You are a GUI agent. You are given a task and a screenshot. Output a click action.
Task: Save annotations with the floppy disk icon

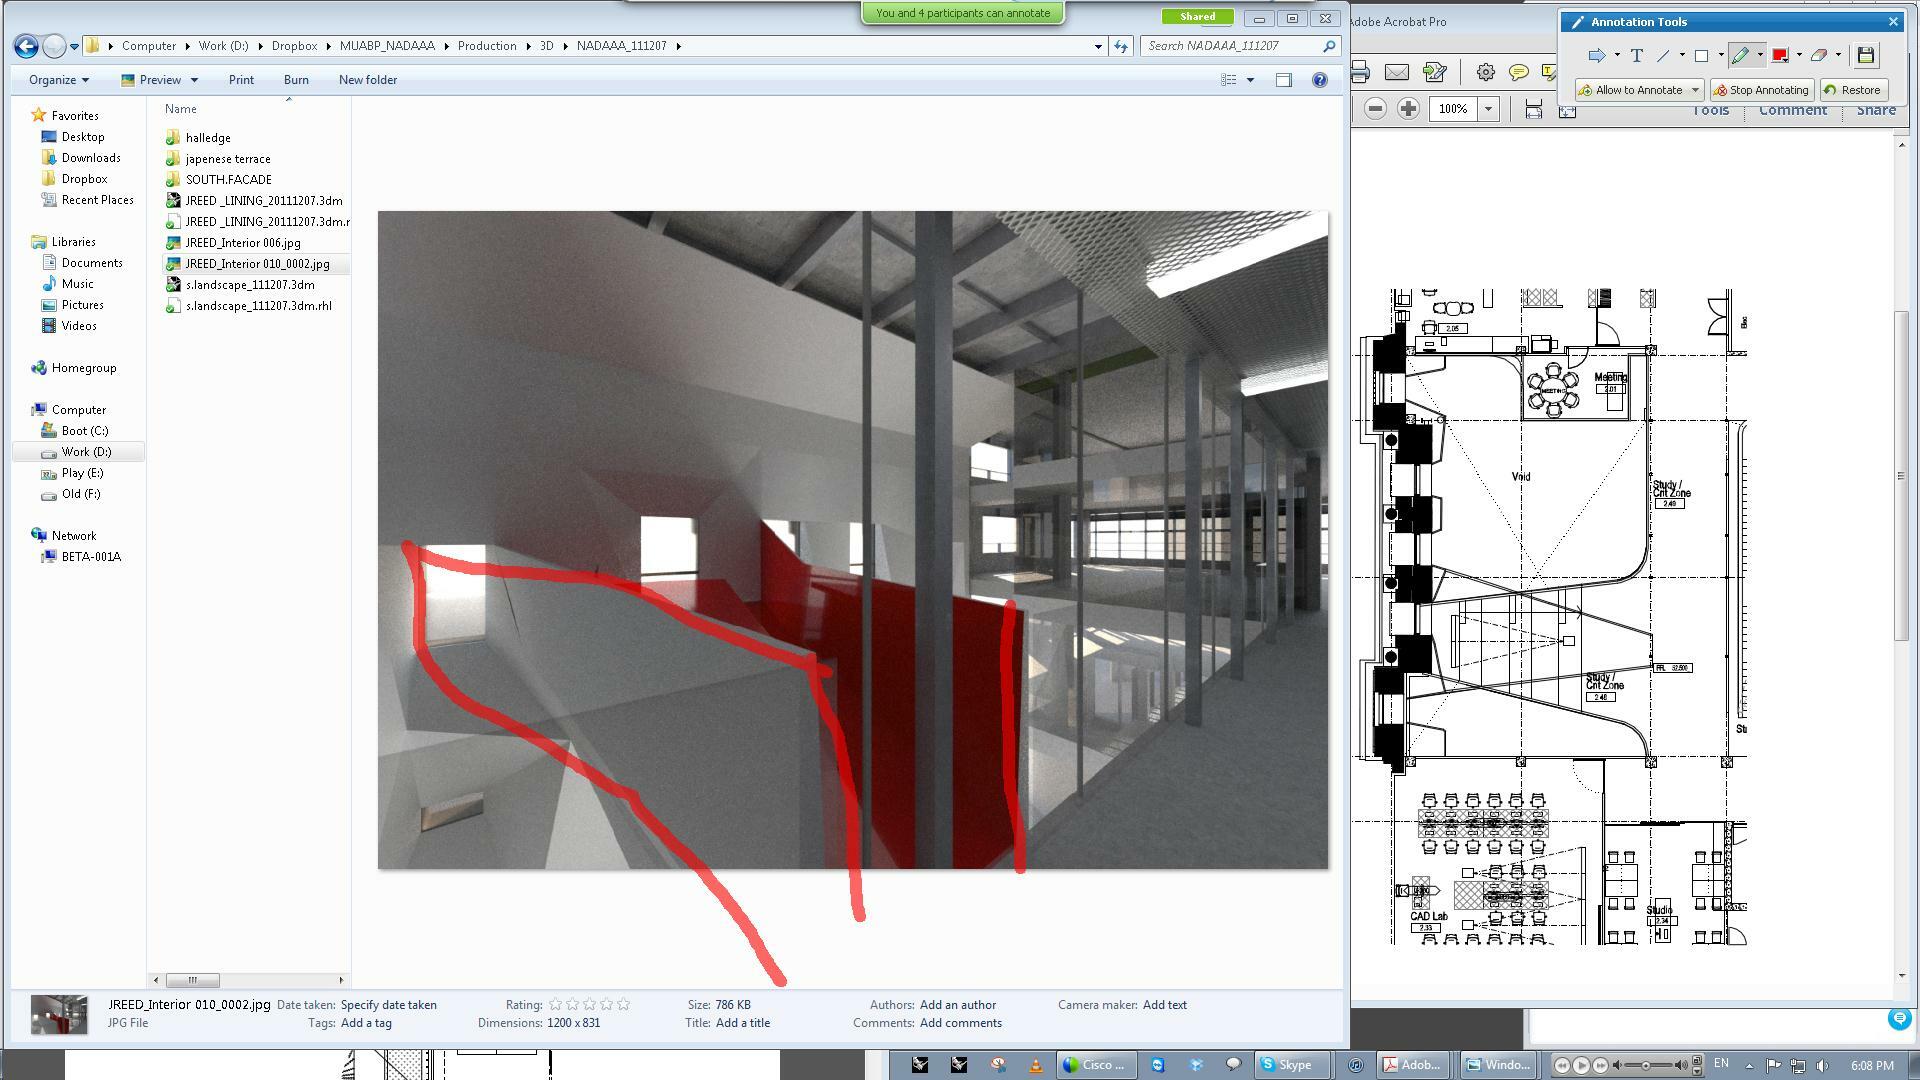1866,56
